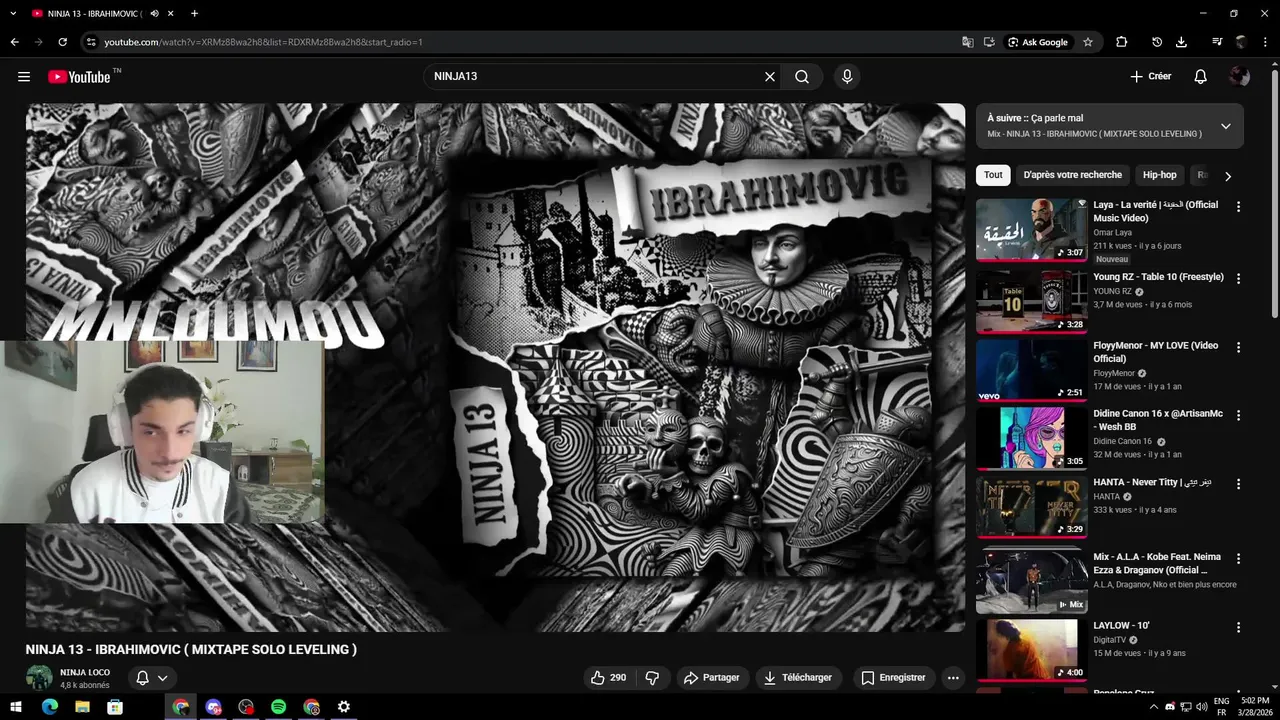
Task: Click the video player to pause
Action: [495, 367]
